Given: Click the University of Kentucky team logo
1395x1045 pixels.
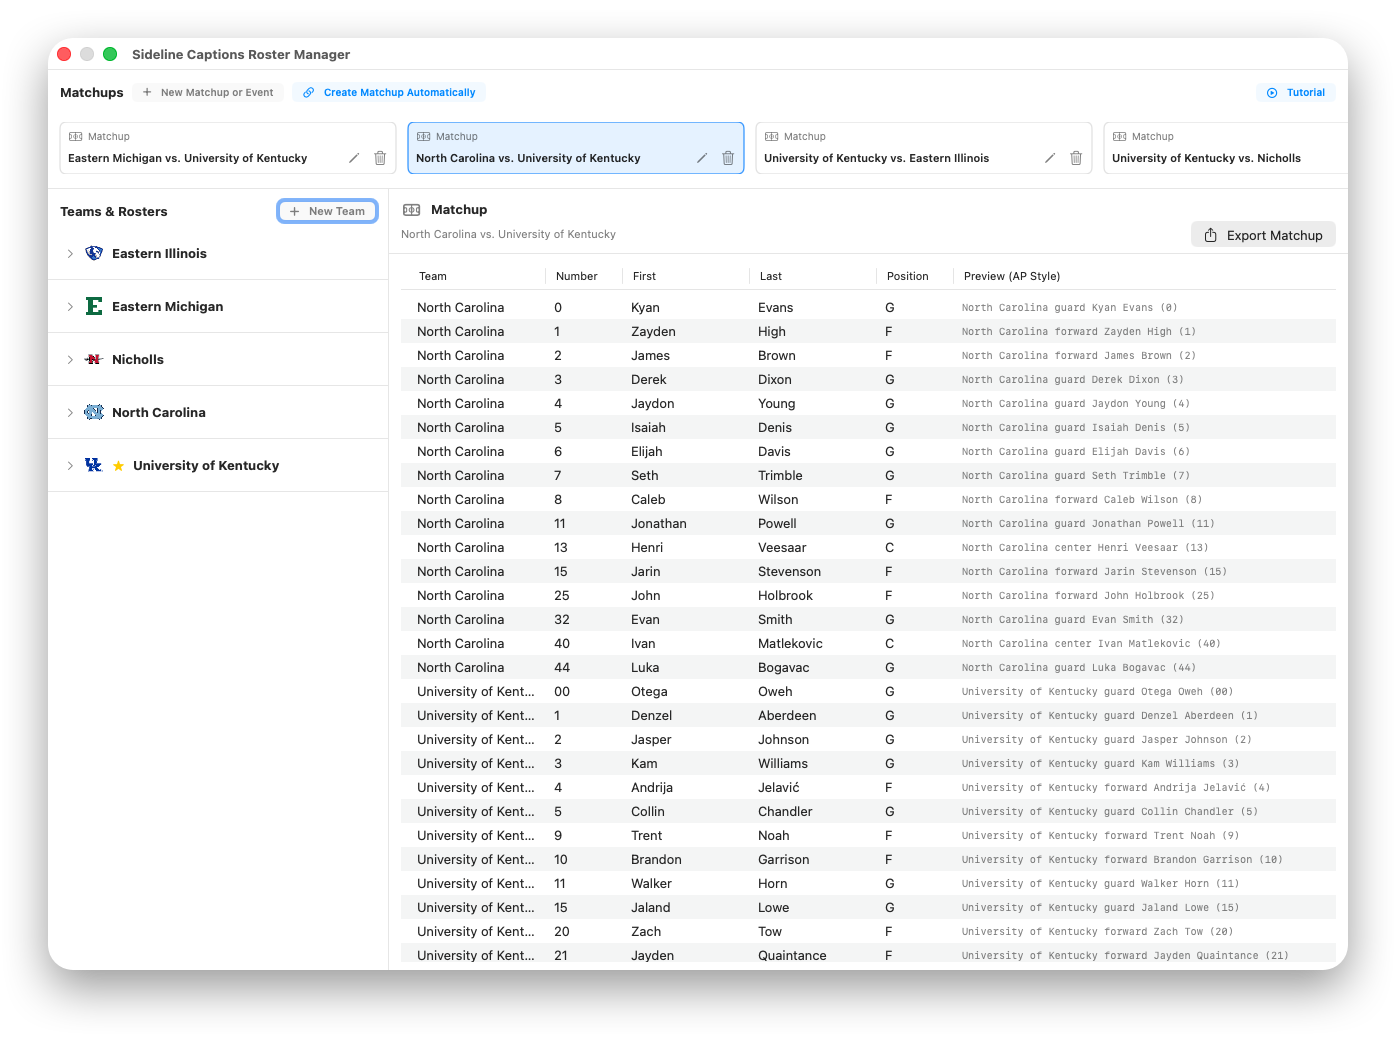Looking at the screenshot, I should coord(94,465).
